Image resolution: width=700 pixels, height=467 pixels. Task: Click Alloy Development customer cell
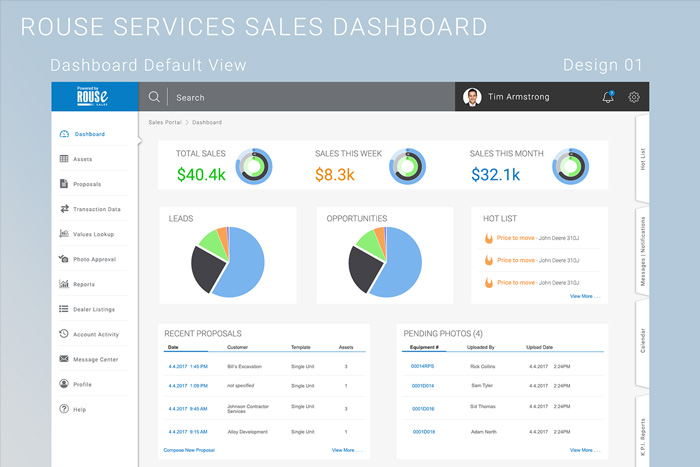[247, 432]
